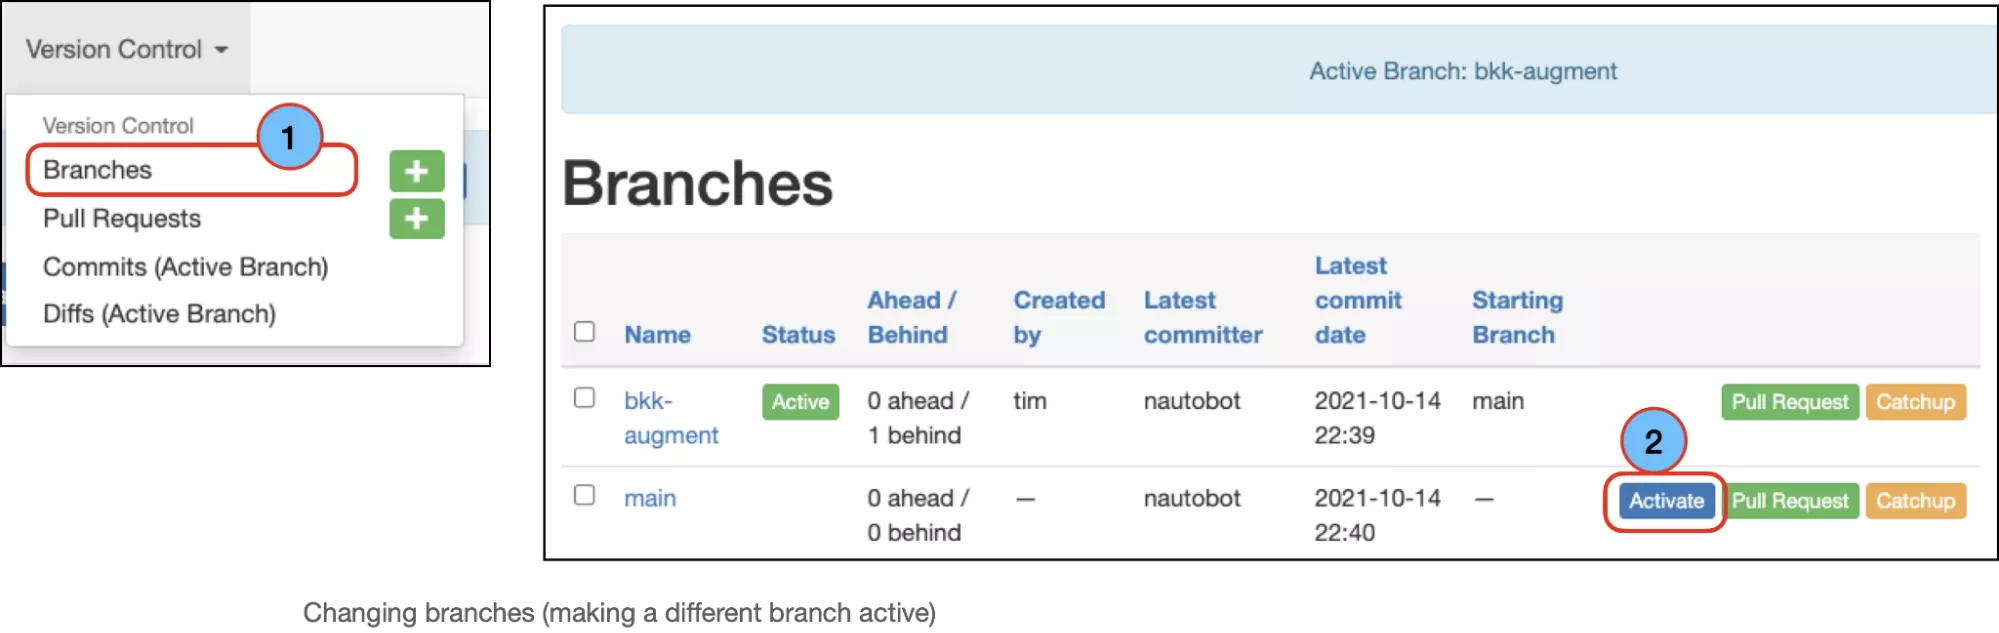
Task: Click the green plus icon beside Branches
Action: pyautogui.click(x=416, y=171)
